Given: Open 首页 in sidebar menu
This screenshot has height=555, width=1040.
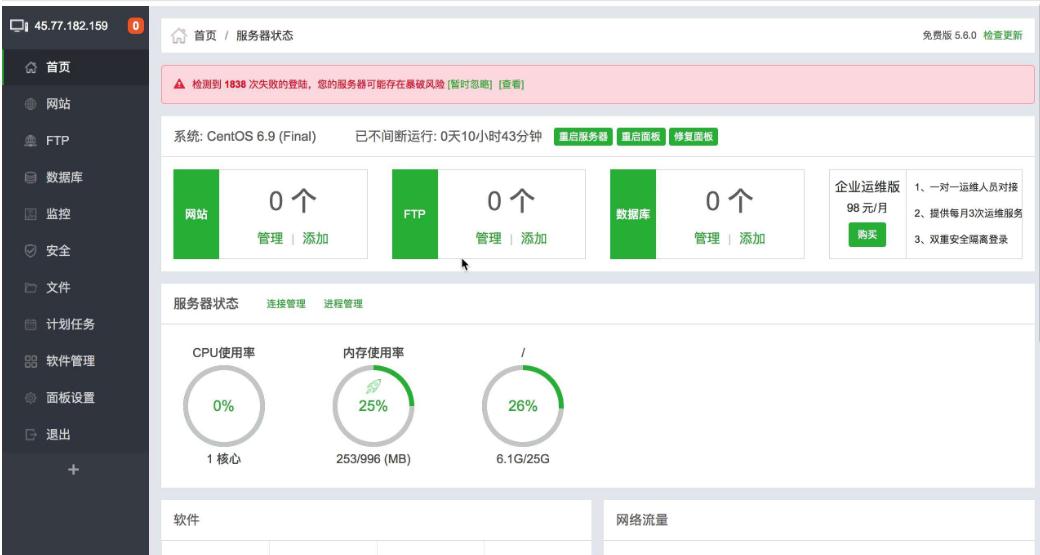Looking at the screenshot, I should click(x=76, y=67).
